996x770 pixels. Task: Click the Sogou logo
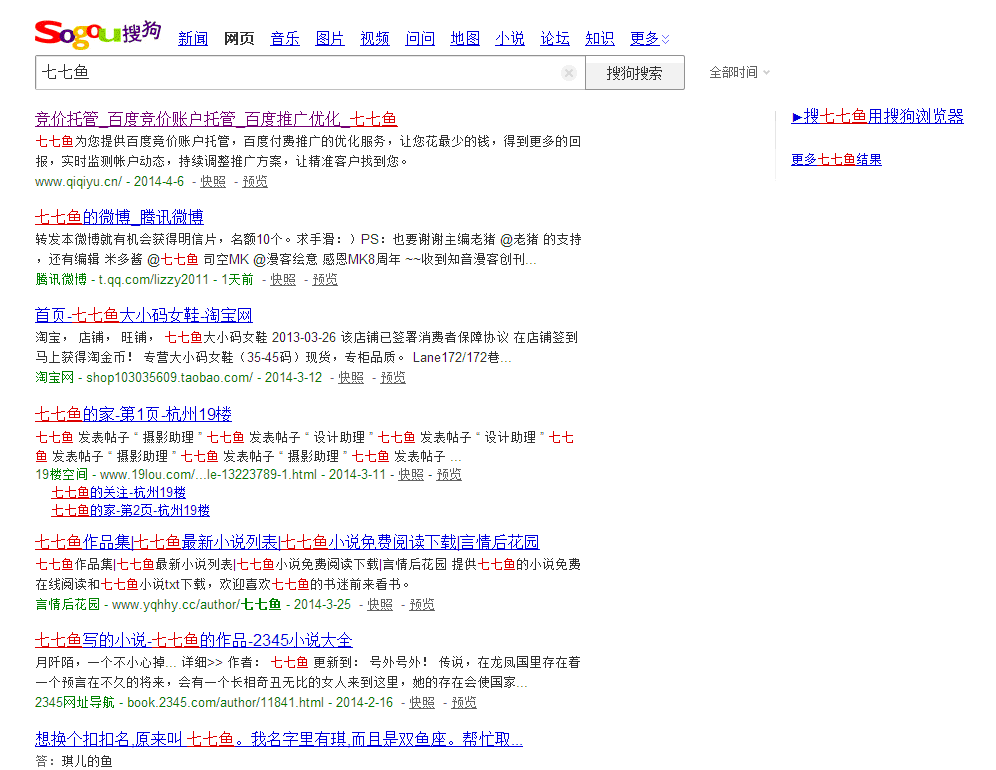[x=98, y=34]
